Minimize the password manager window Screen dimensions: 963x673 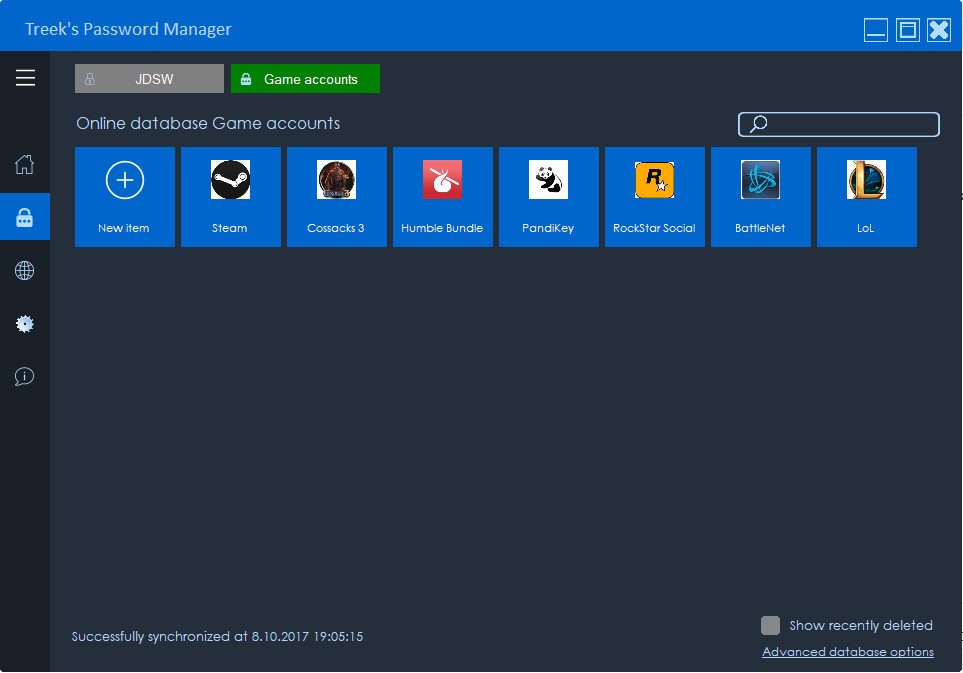tap(876, 29)
